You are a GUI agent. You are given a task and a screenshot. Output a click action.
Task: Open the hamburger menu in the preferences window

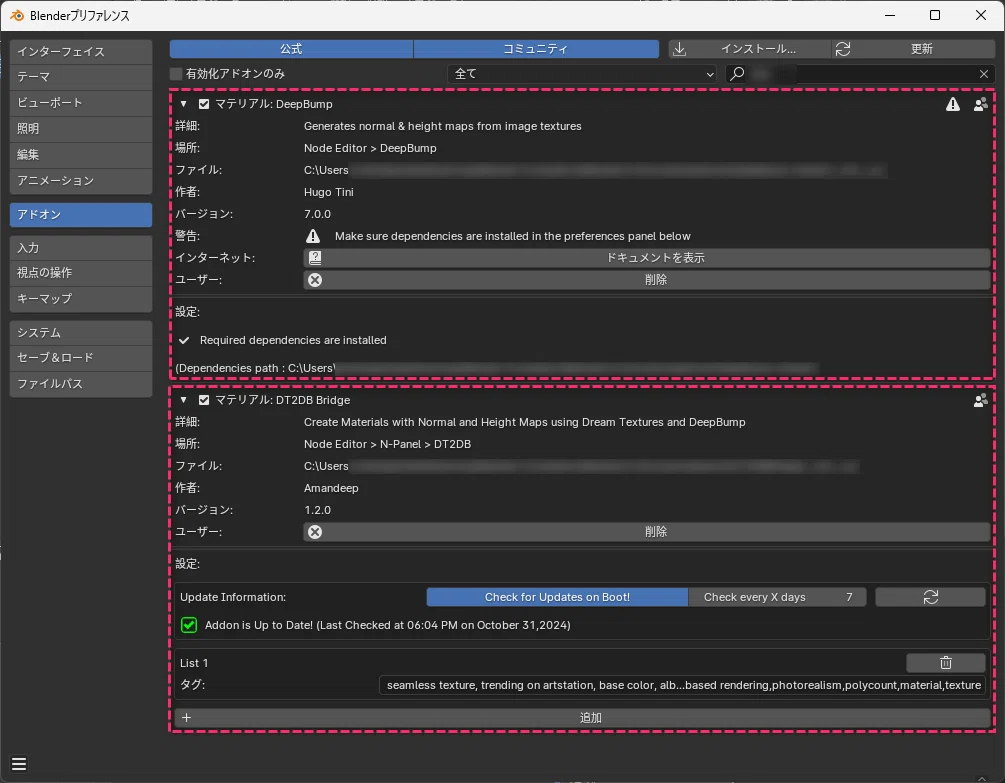pyautogui.click(x=19, y=764)
